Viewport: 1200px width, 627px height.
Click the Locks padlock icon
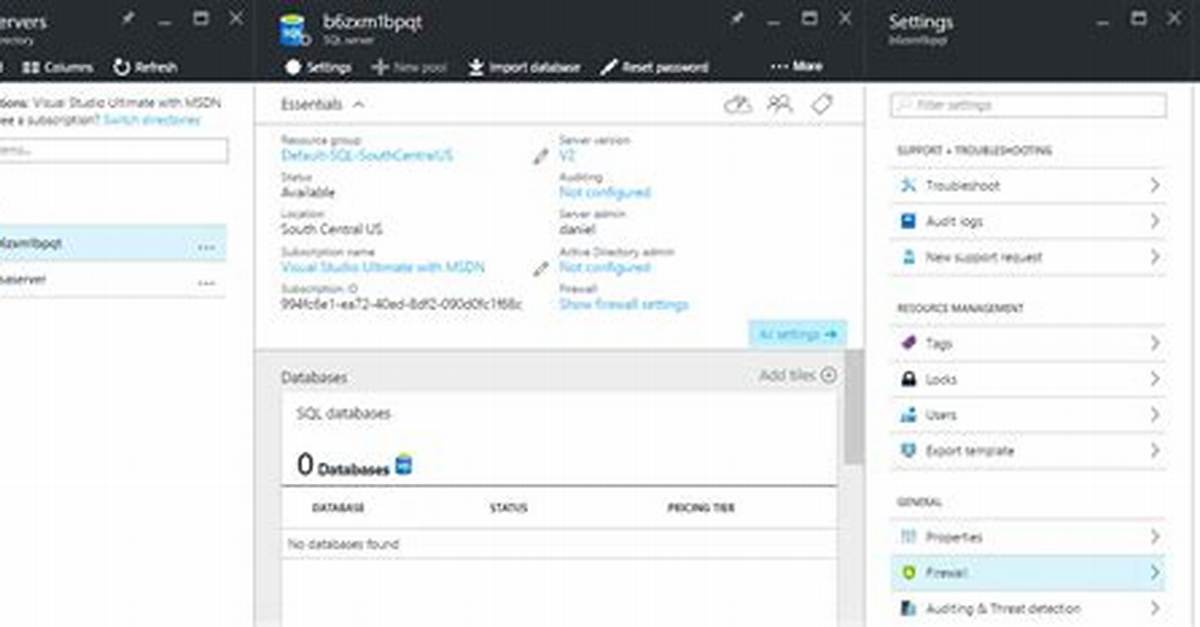pyautogui.click(x=908, y=379)
